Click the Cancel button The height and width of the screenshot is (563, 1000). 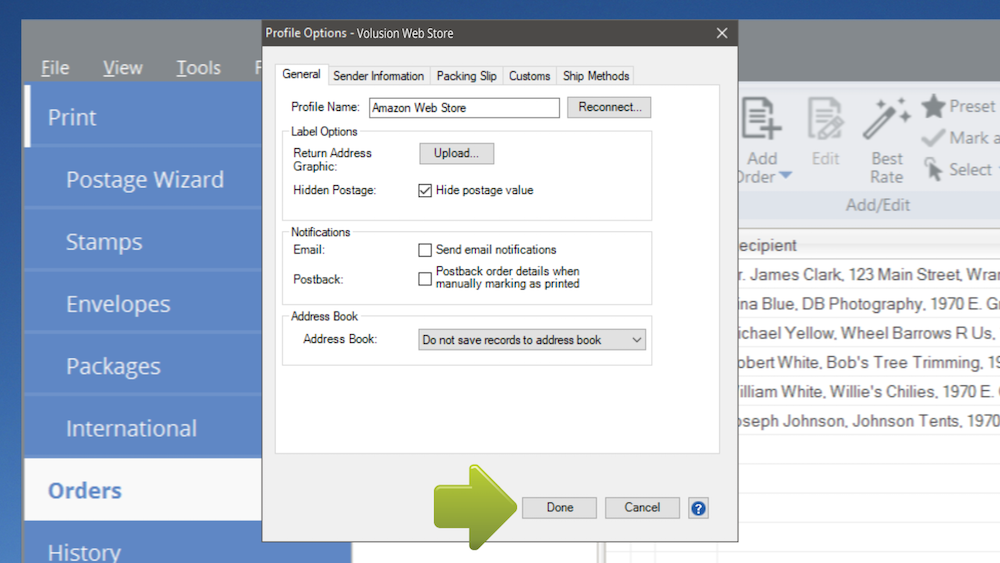pos(642,508)
